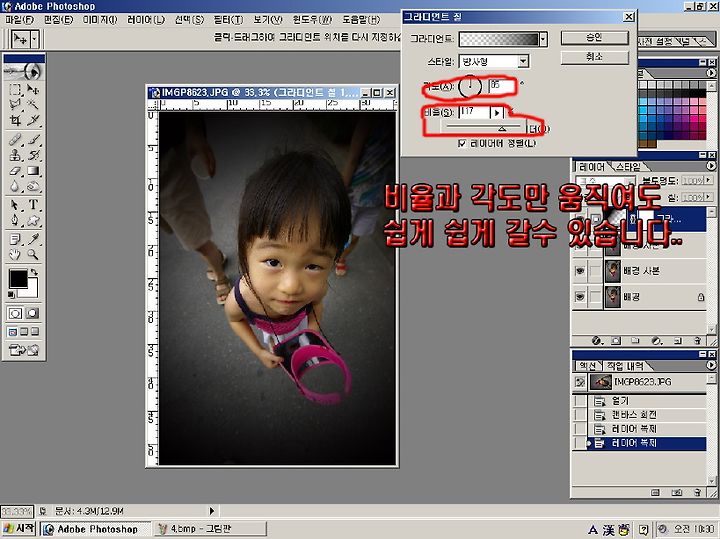The width and height of the screenshot is (720, 539).
Task: Select the Rectangular Marquee tool
Action: point(15,89)
